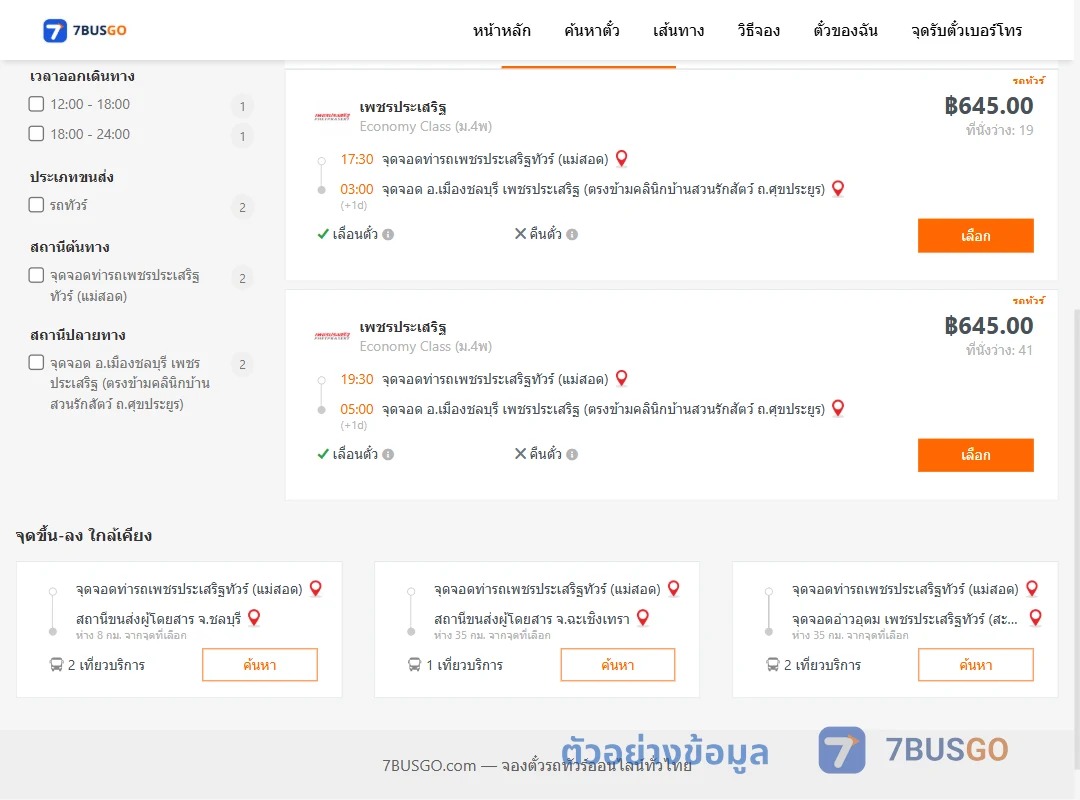This screenshot has height=800, width=1080.
Task: Open map pin for 19:30 departure stop
Action: 621,378
